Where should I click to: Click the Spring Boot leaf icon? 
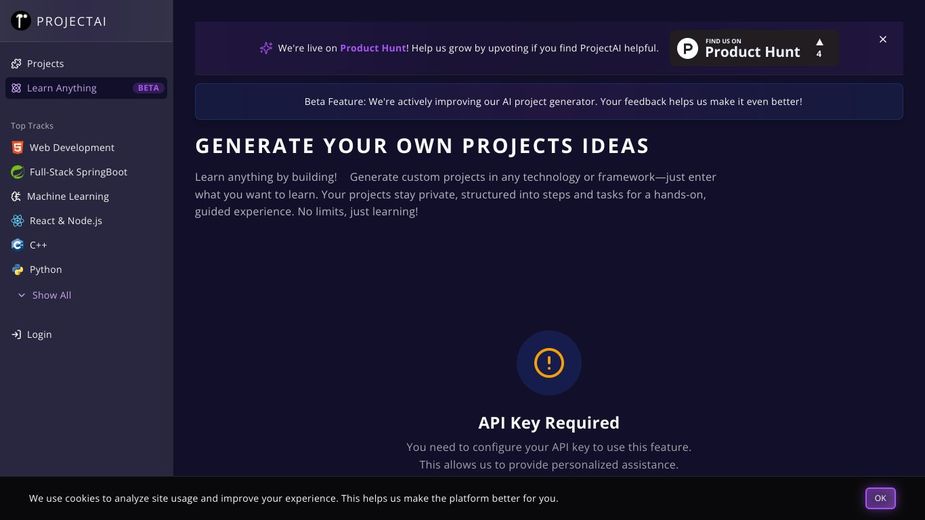(17, 172)
